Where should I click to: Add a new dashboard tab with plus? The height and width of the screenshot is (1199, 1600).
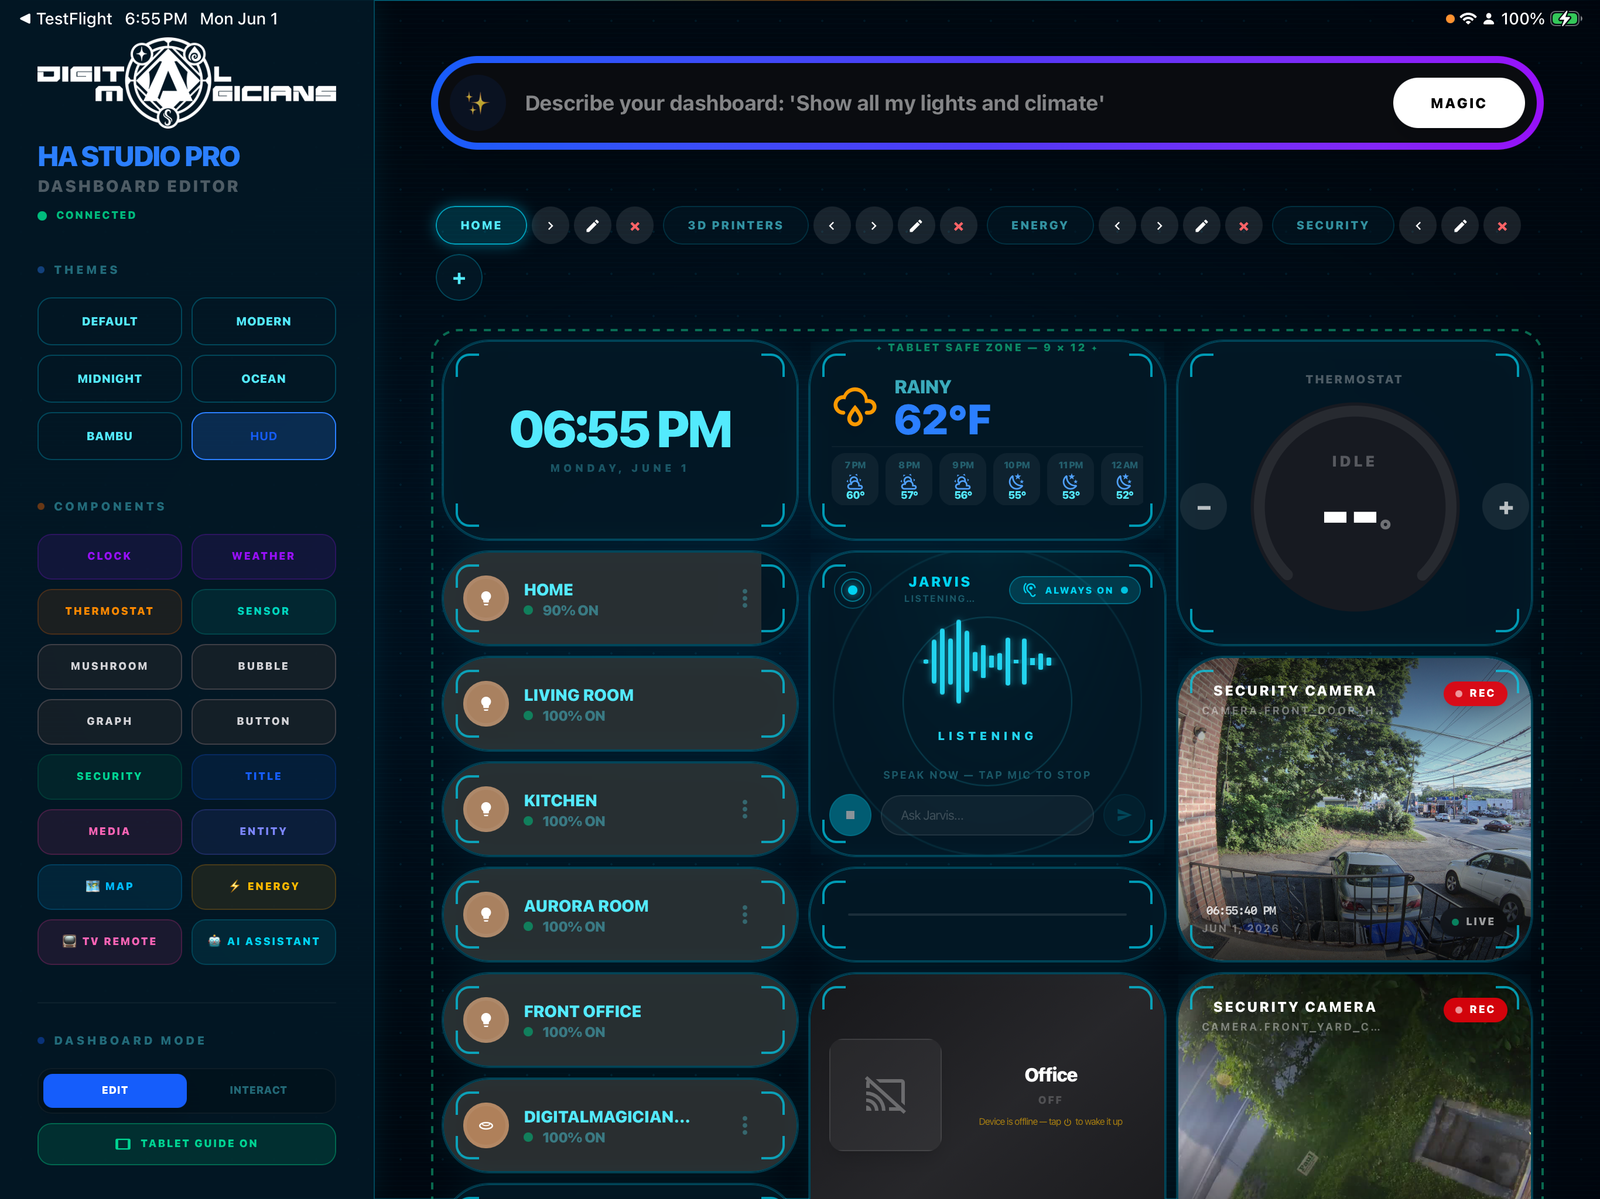[x=459, y=278]
